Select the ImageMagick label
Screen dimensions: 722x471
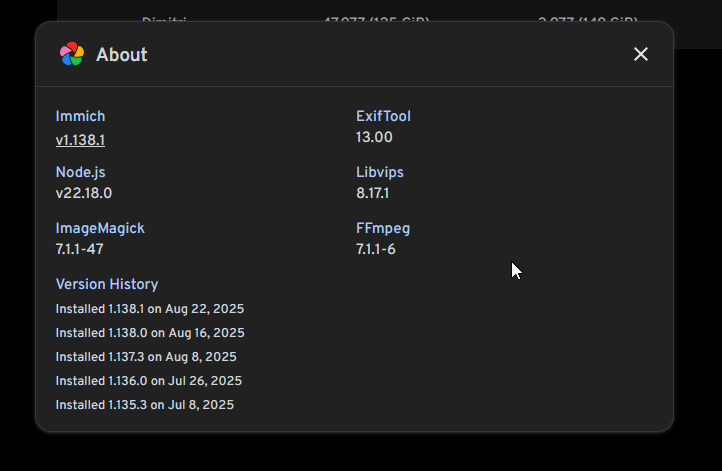pos(100,228)
